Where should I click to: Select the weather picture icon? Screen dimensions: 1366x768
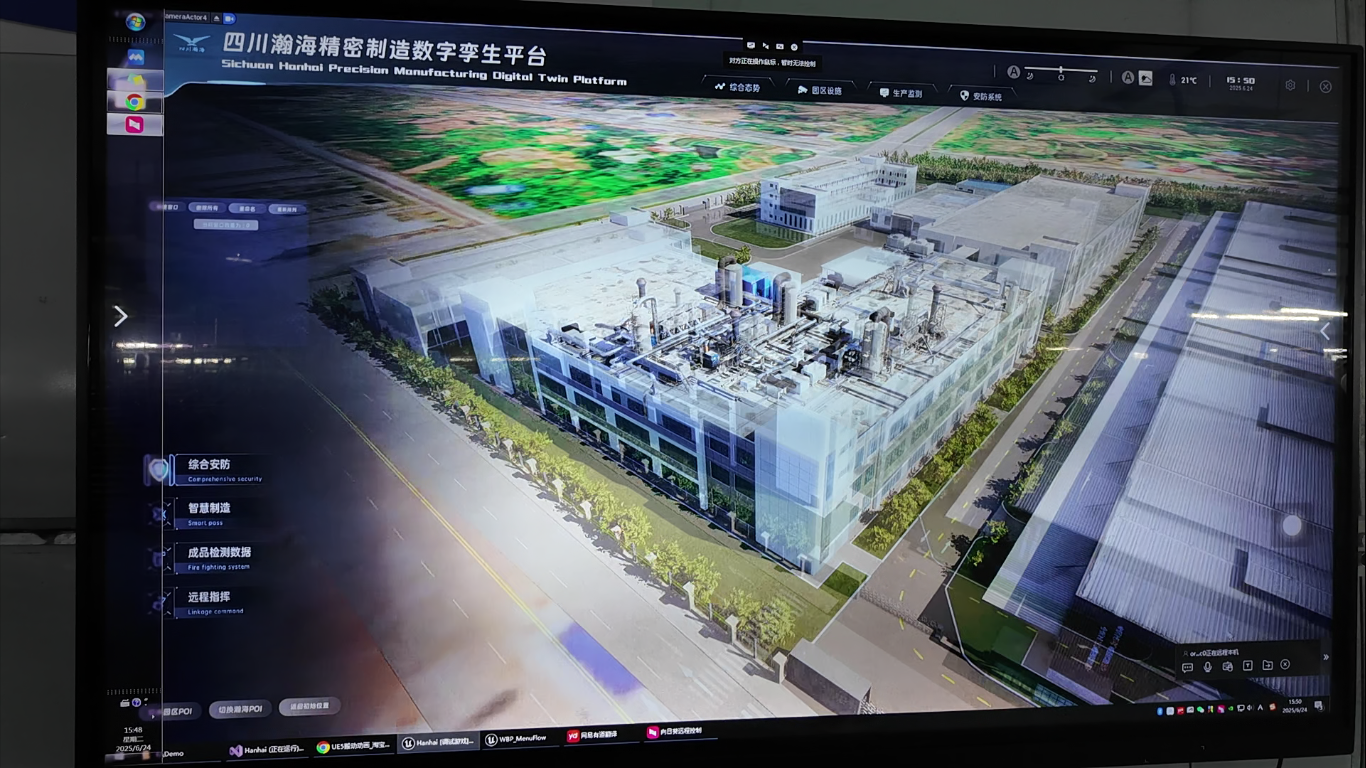[x=1145, y=77]
